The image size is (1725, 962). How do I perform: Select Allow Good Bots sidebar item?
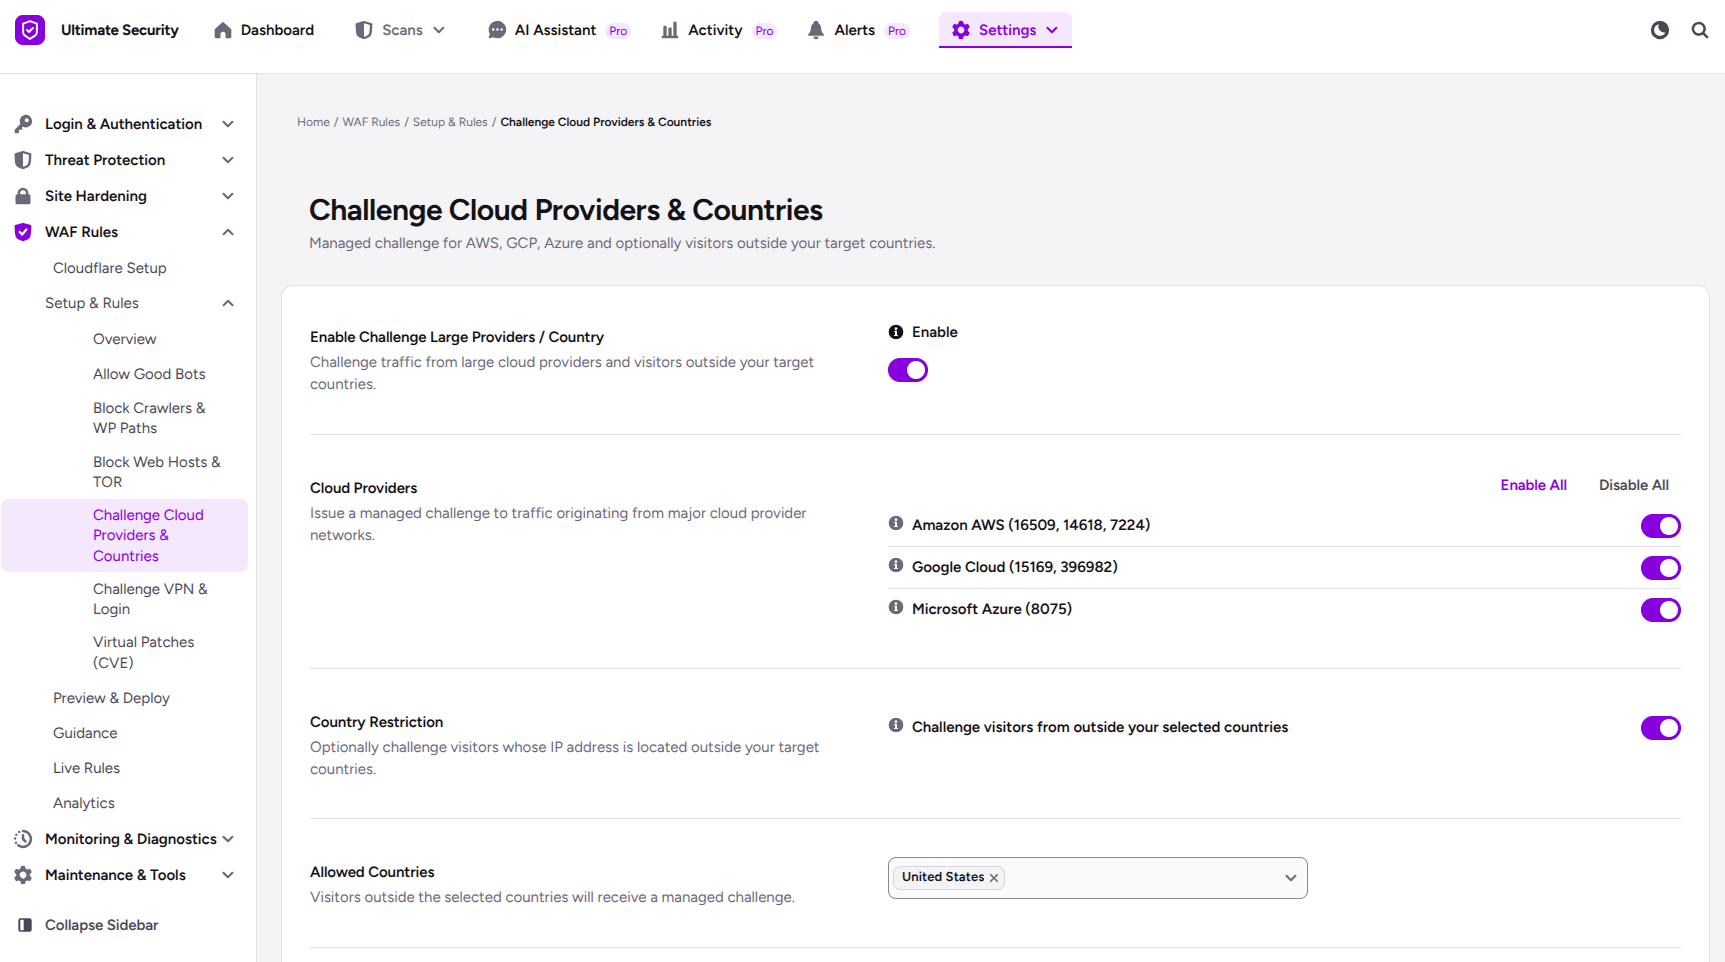(149, 374)
